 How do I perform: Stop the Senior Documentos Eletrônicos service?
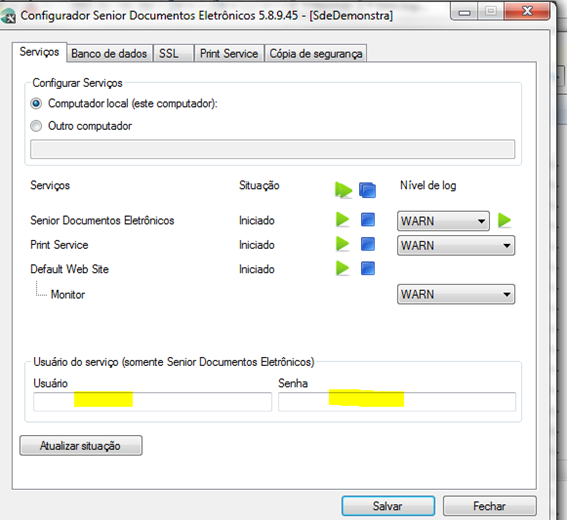pyautogui.click(x=368, y=219)
